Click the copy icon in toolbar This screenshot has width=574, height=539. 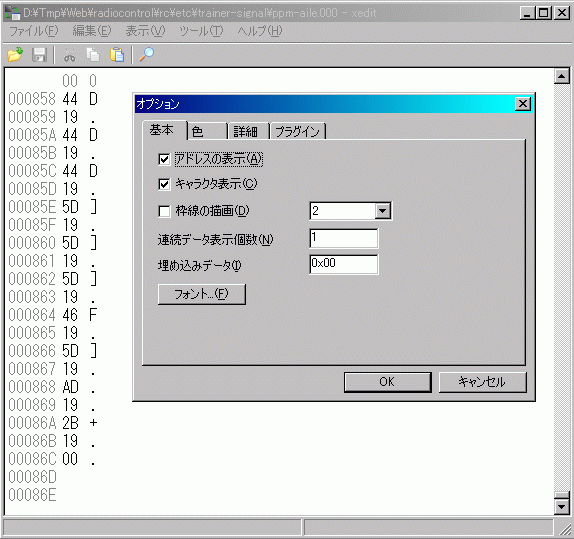pyautogui.click(x=93, y=55)
